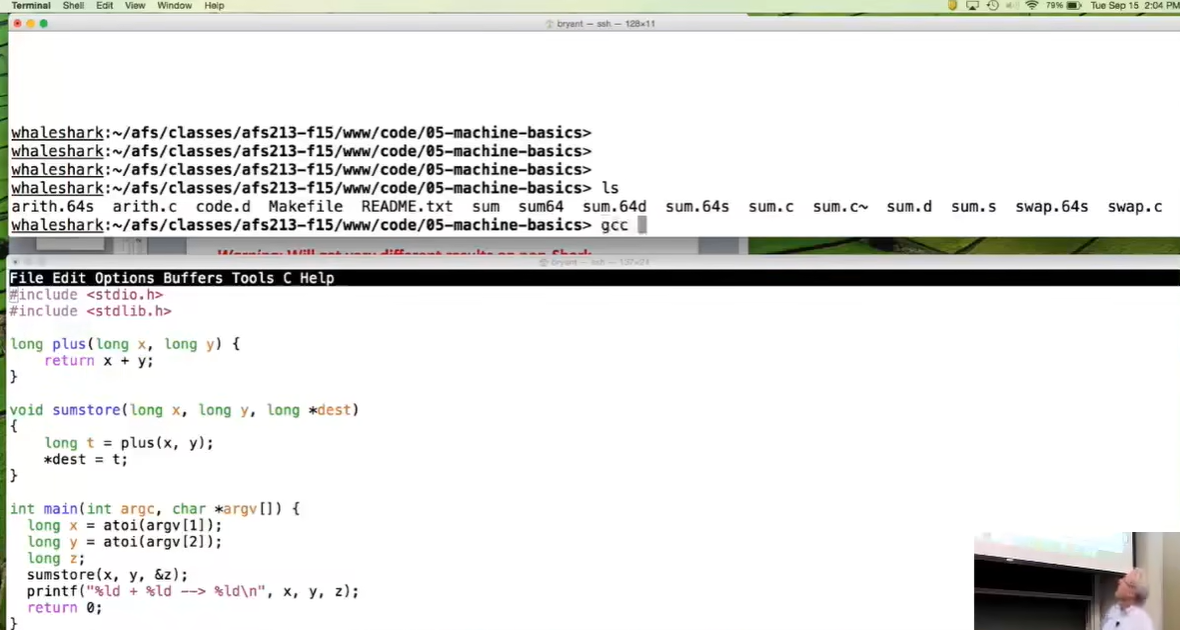1180x630 pixels.
Task: Close the top terminal window with red button
Action: point(17,23)
